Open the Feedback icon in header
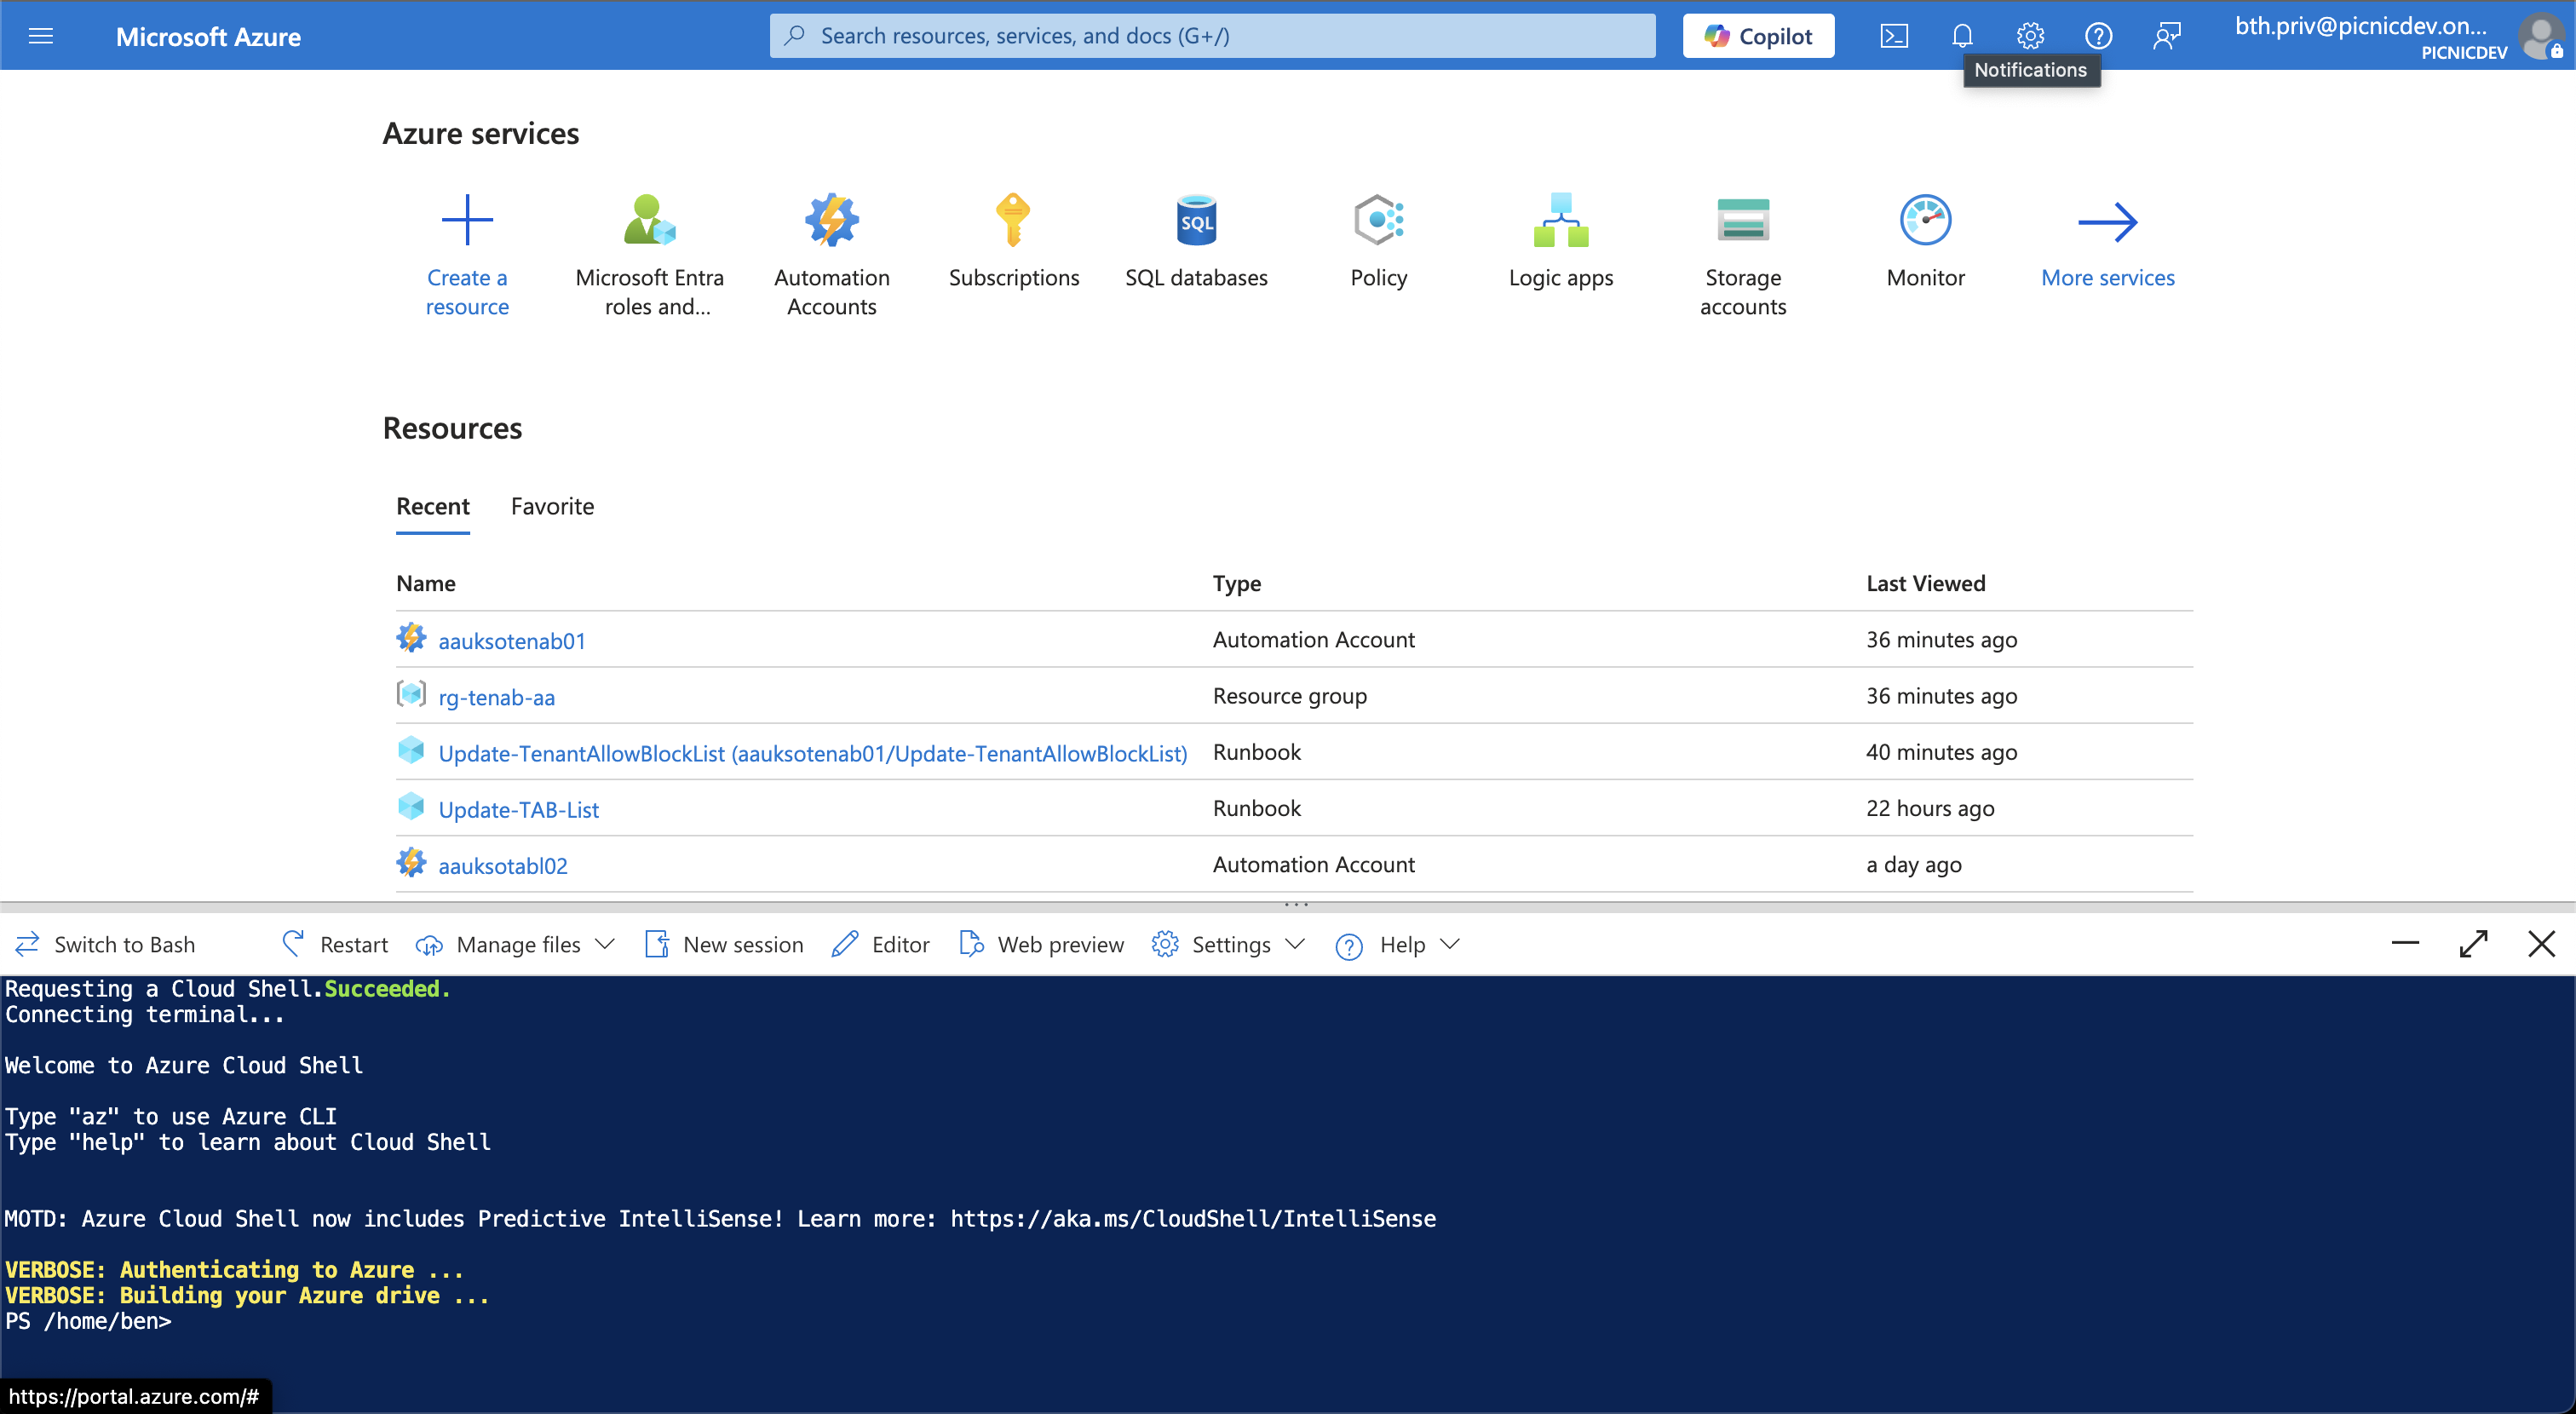2576x1414 pixels. coord(2166,36)
